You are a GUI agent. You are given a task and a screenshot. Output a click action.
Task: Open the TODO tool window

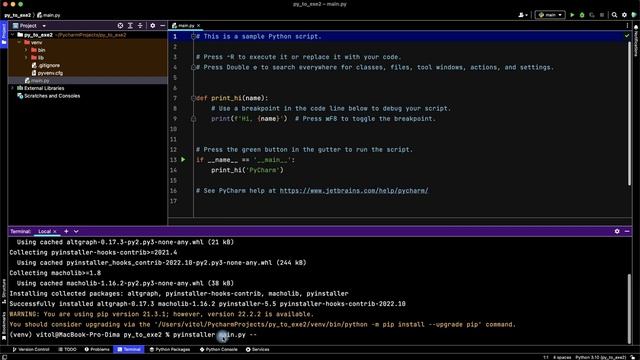[67, 349]
